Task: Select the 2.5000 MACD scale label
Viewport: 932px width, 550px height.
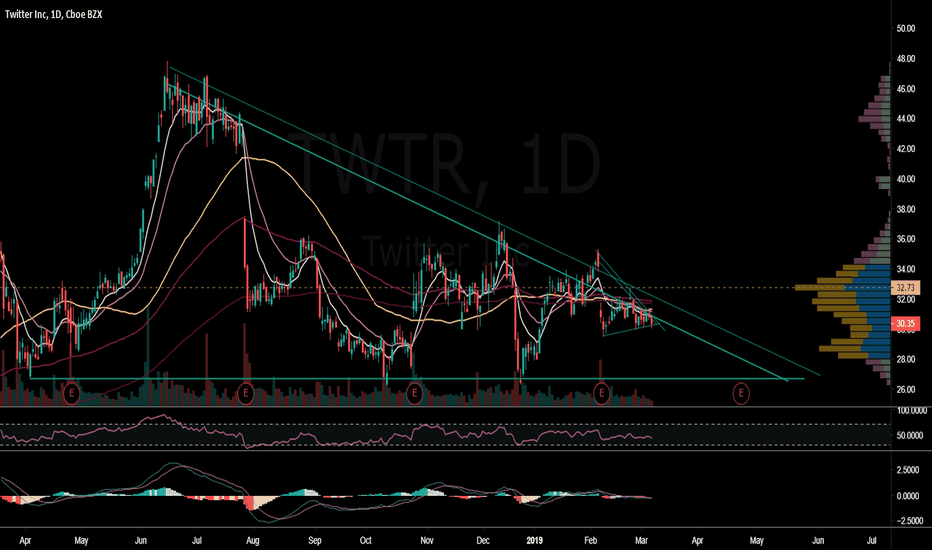Action: point(910,470)
